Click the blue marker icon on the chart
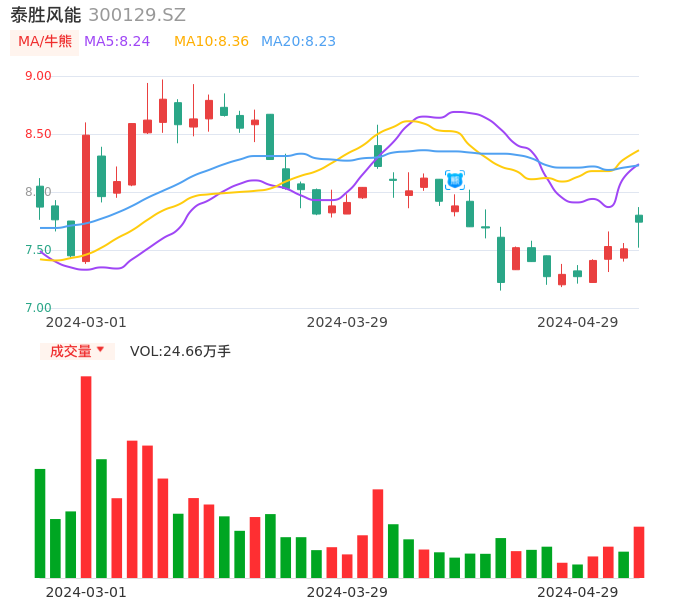Image resolution: width=686 pixels, height=606 pixels. (455, 180)
